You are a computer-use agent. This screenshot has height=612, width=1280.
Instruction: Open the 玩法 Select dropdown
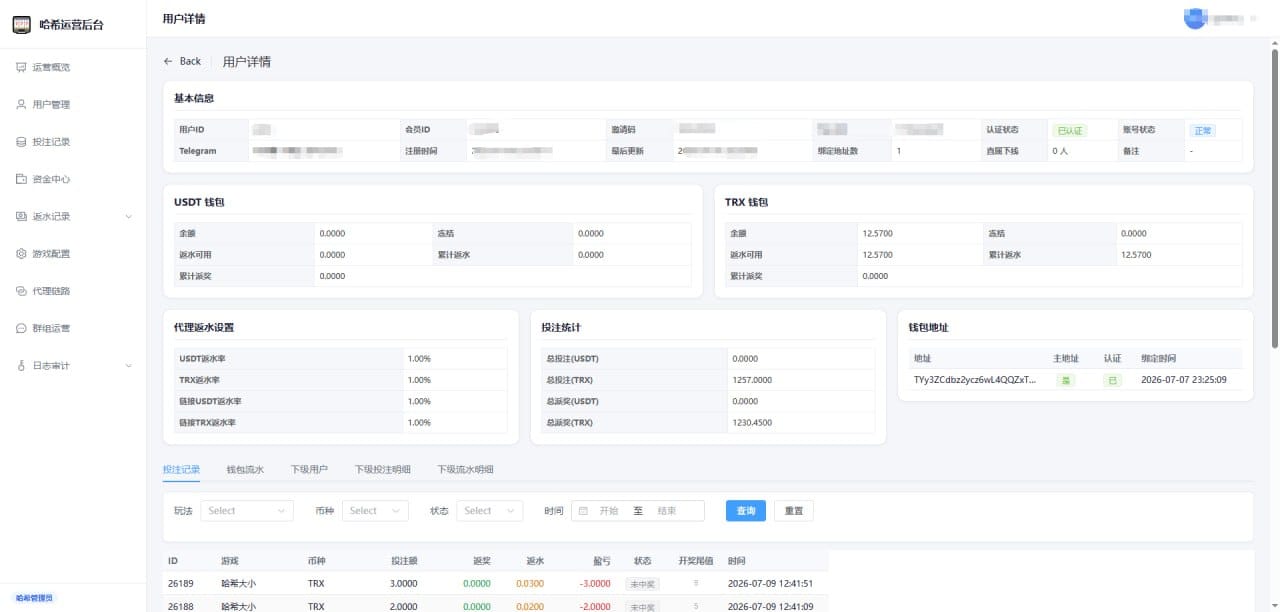tap(247, 511)
